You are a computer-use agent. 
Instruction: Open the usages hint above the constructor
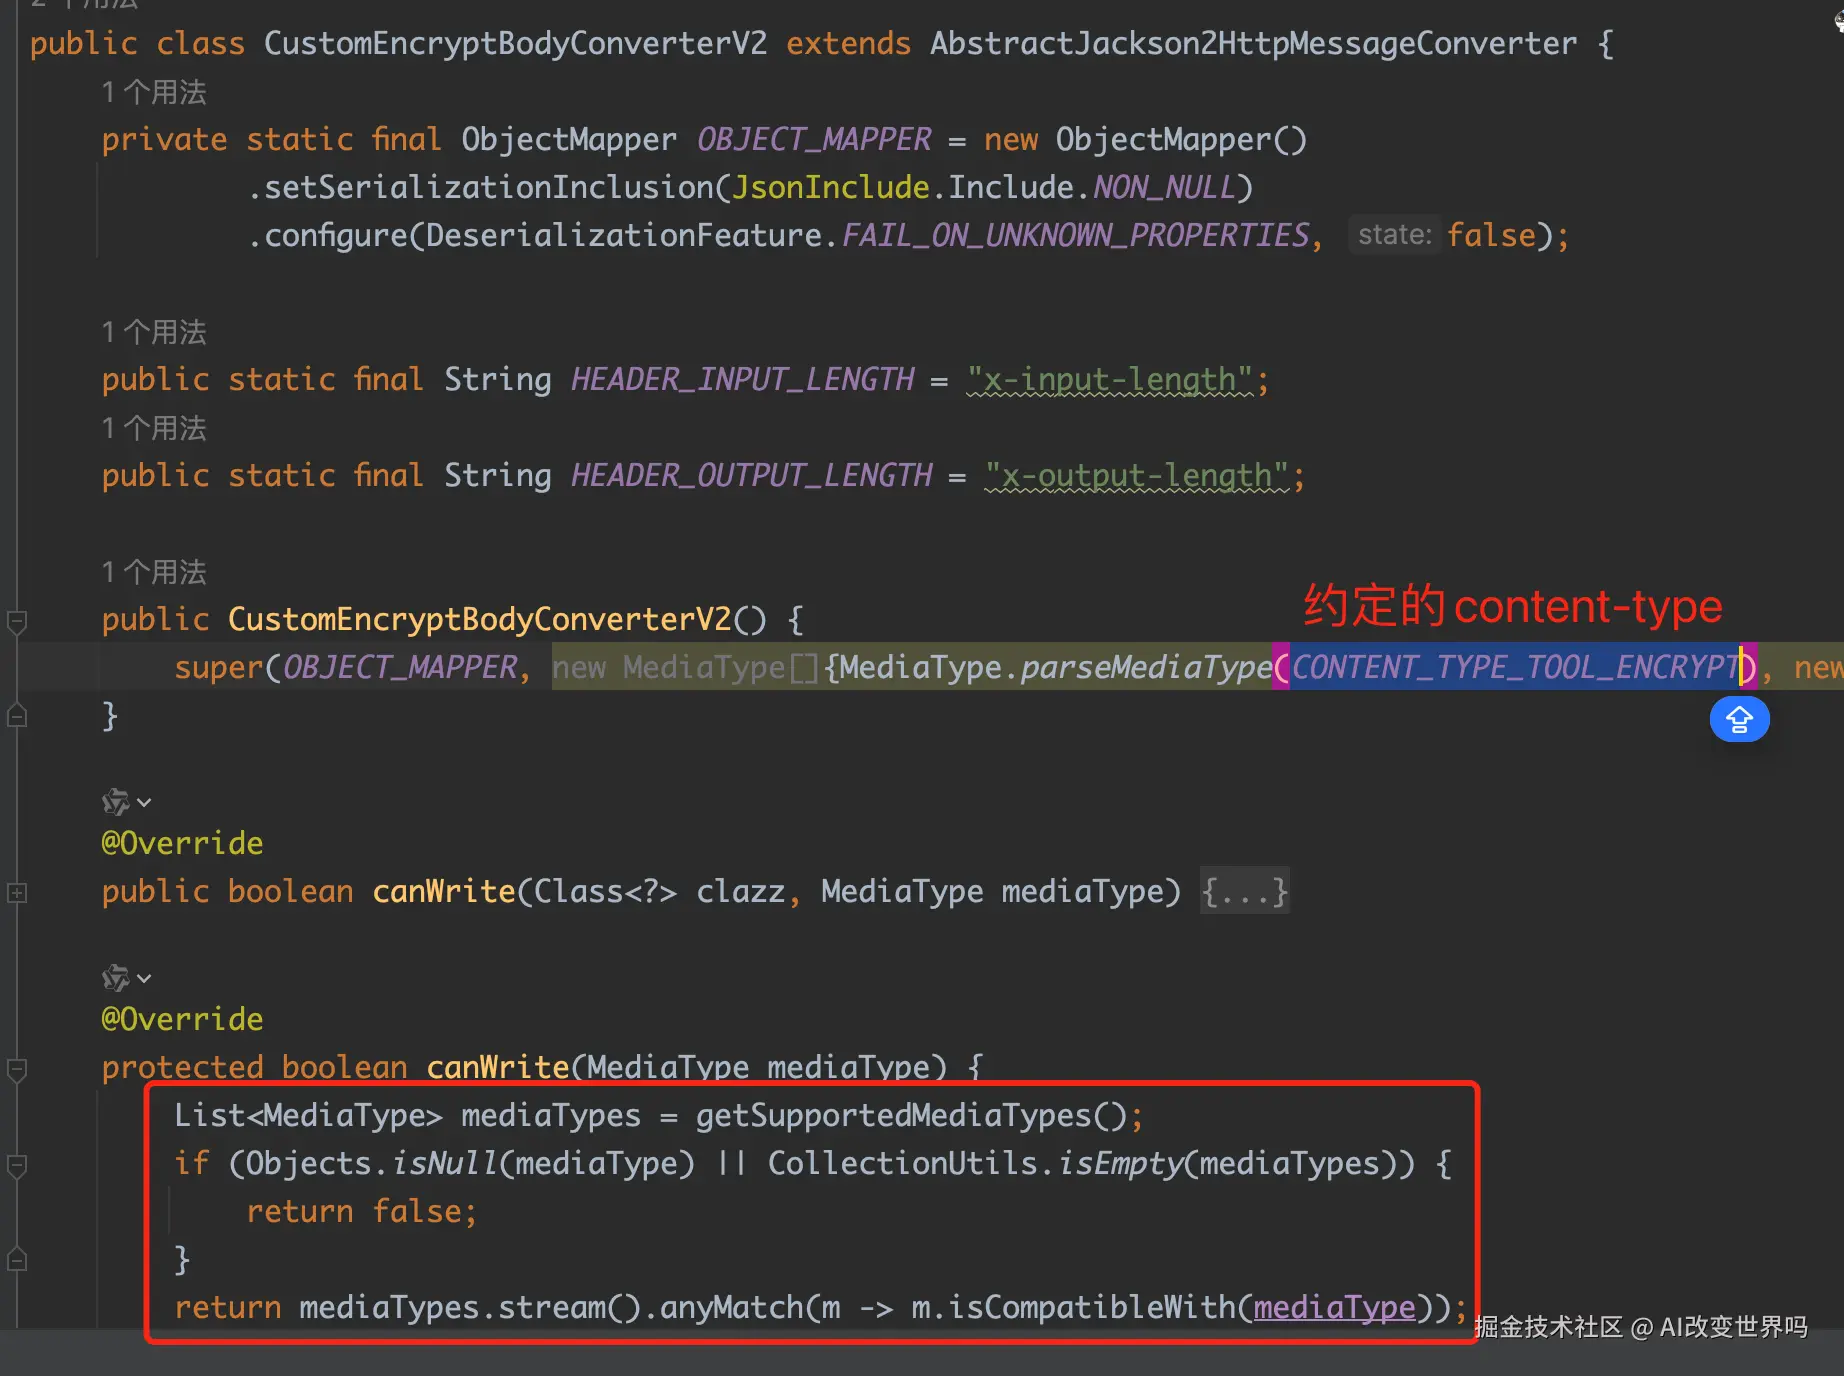coord(154,572)
